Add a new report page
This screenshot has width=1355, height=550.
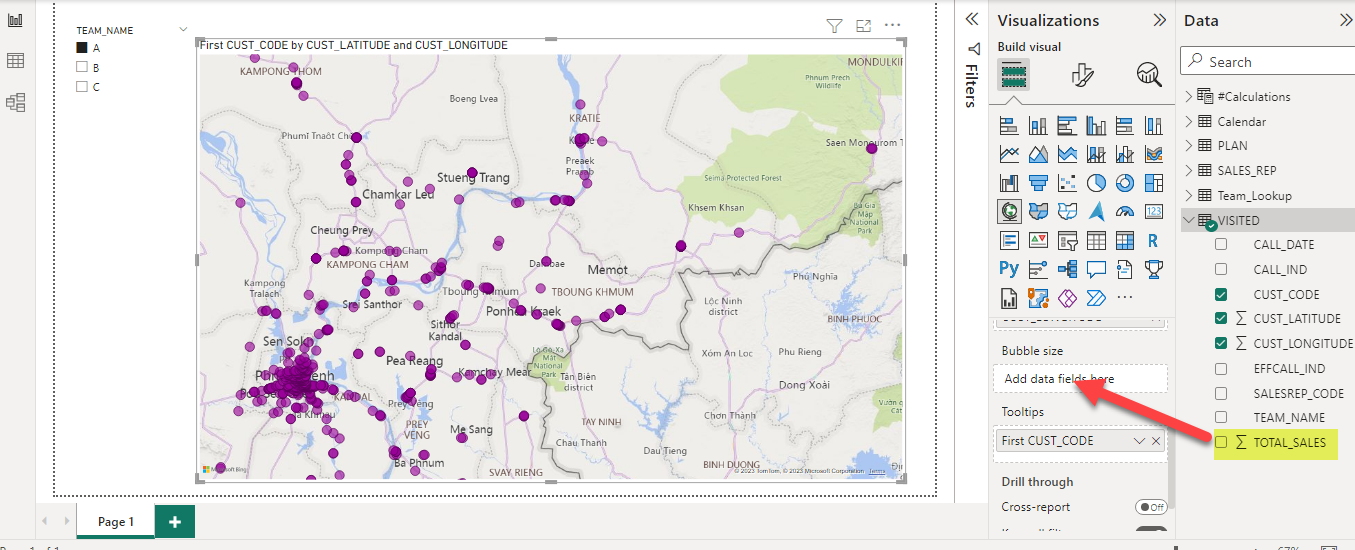175,521
